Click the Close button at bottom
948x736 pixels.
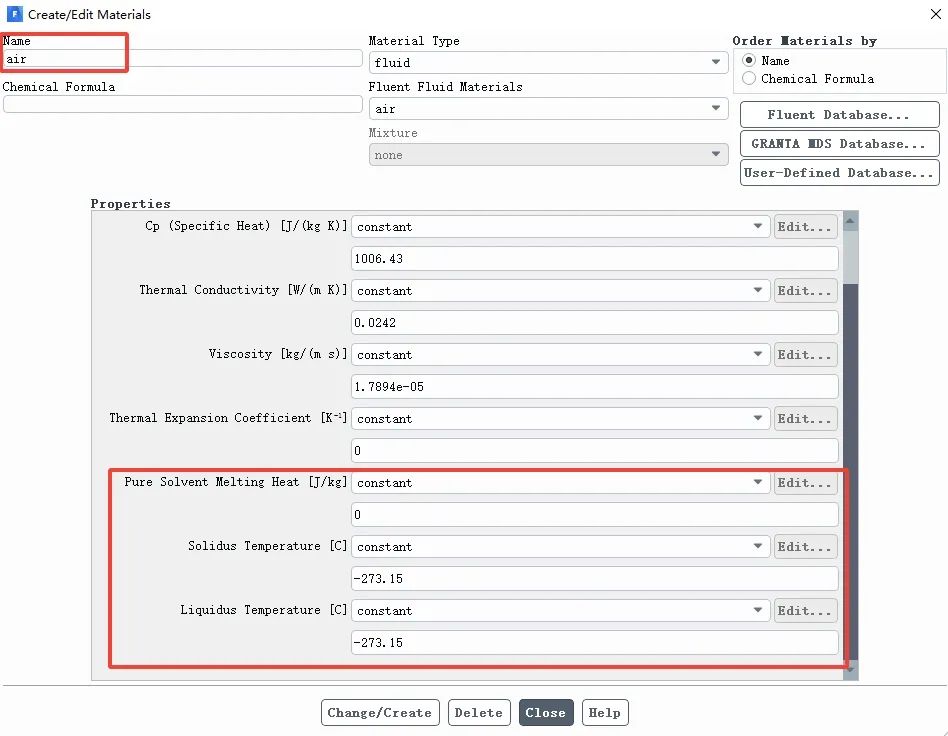click(x=545, y=712)
